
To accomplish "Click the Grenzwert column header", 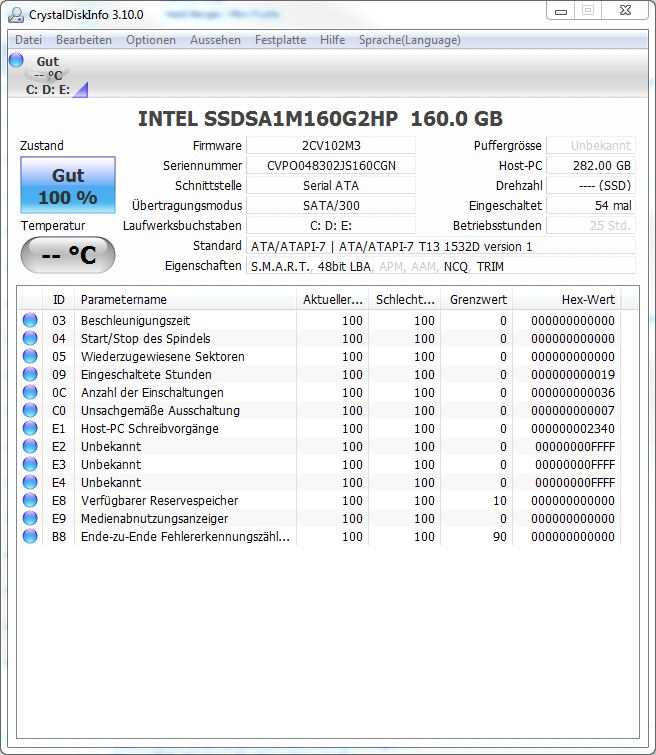I will (477, 299).
